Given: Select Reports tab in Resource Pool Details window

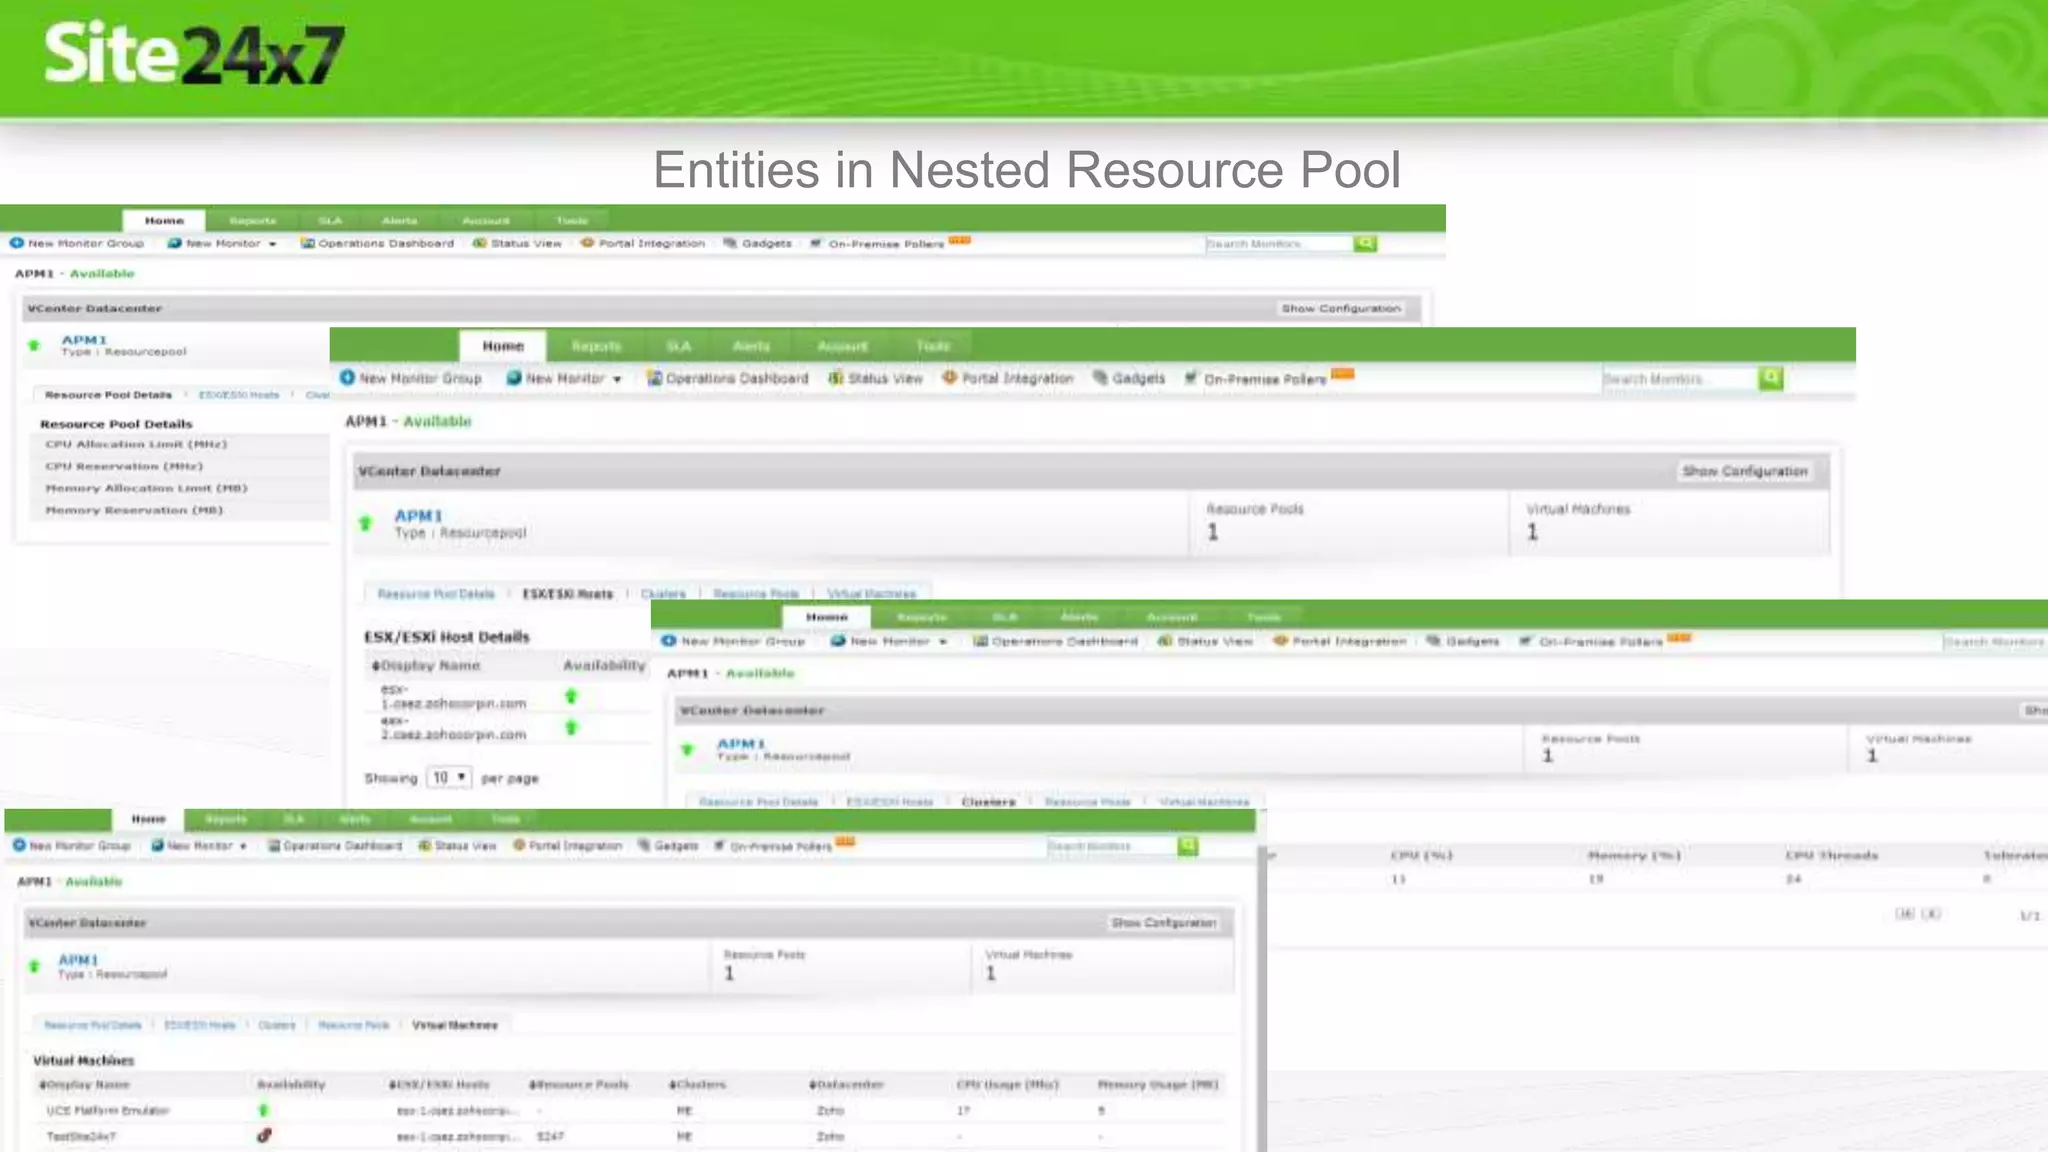Looking at the screenshot, I should pyautogui.click(x=253, y=220).
